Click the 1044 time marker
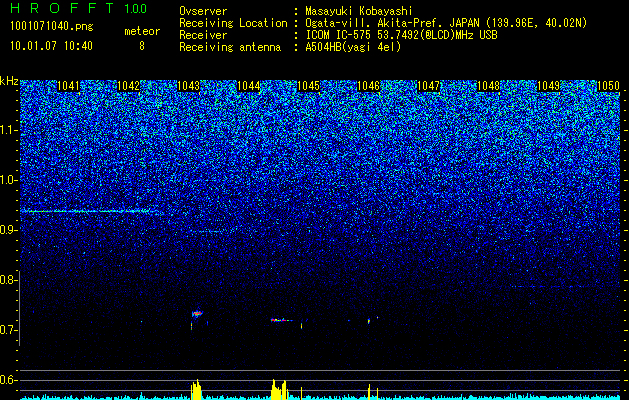Screen dimensions: 629x400 [x=248, y=86]
